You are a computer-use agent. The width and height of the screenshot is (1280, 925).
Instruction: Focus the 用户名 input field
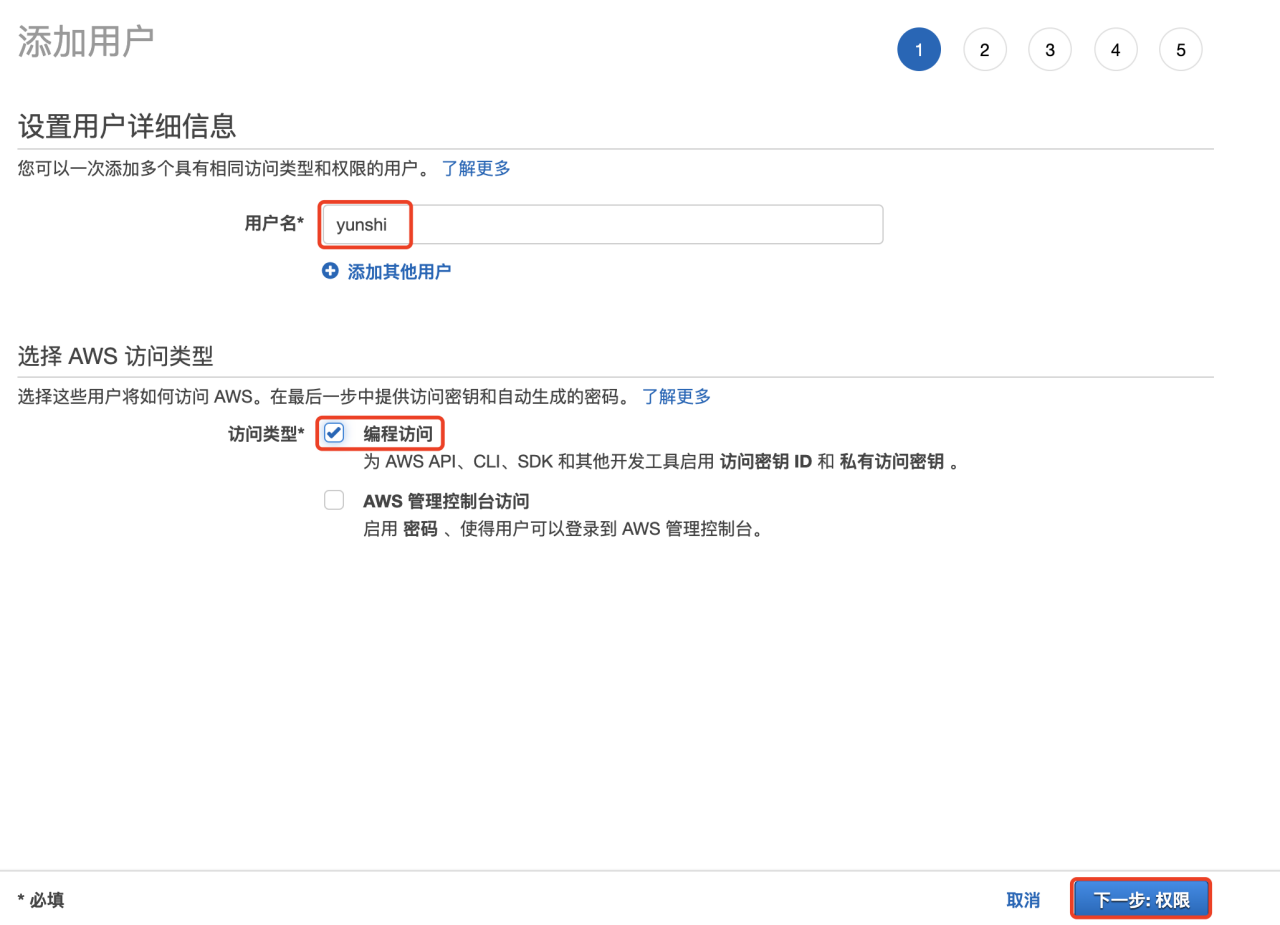click(x=602, y=224)
